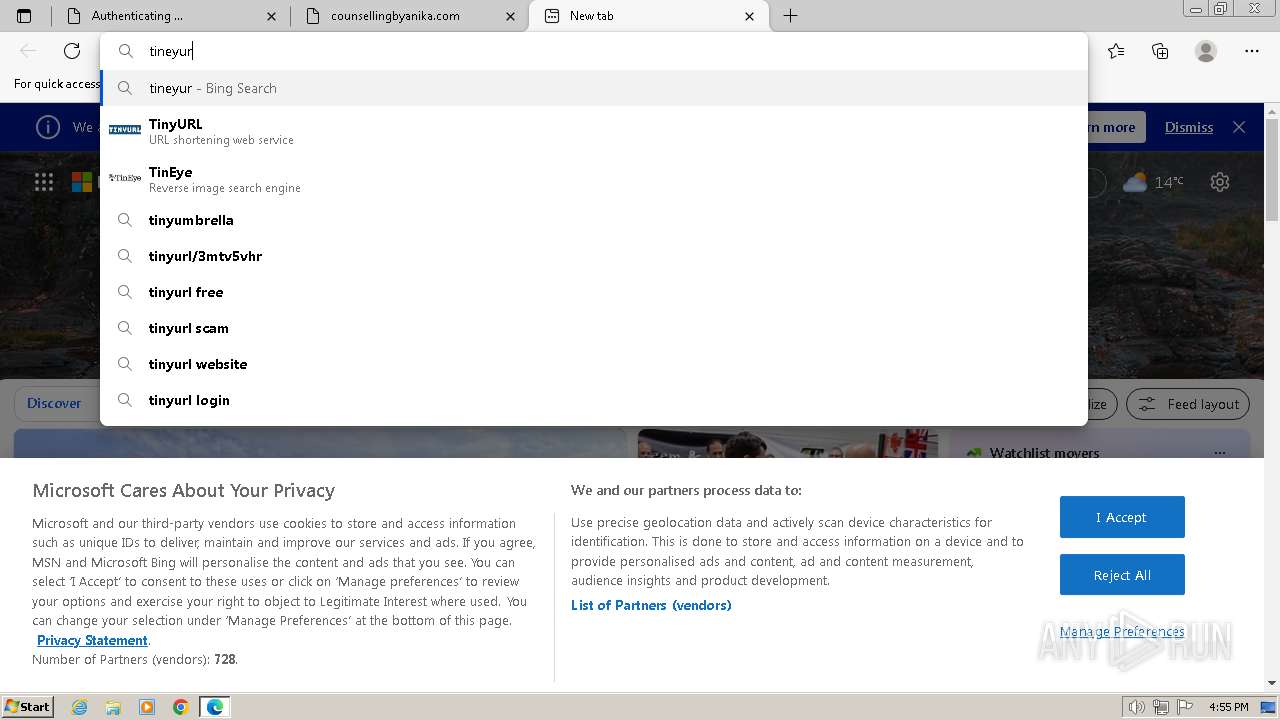Image resolution: width=1280 pixels, height=720 pixels.
Task: Launch Internet Explorer from taskbar
Action: coord(79,707)
